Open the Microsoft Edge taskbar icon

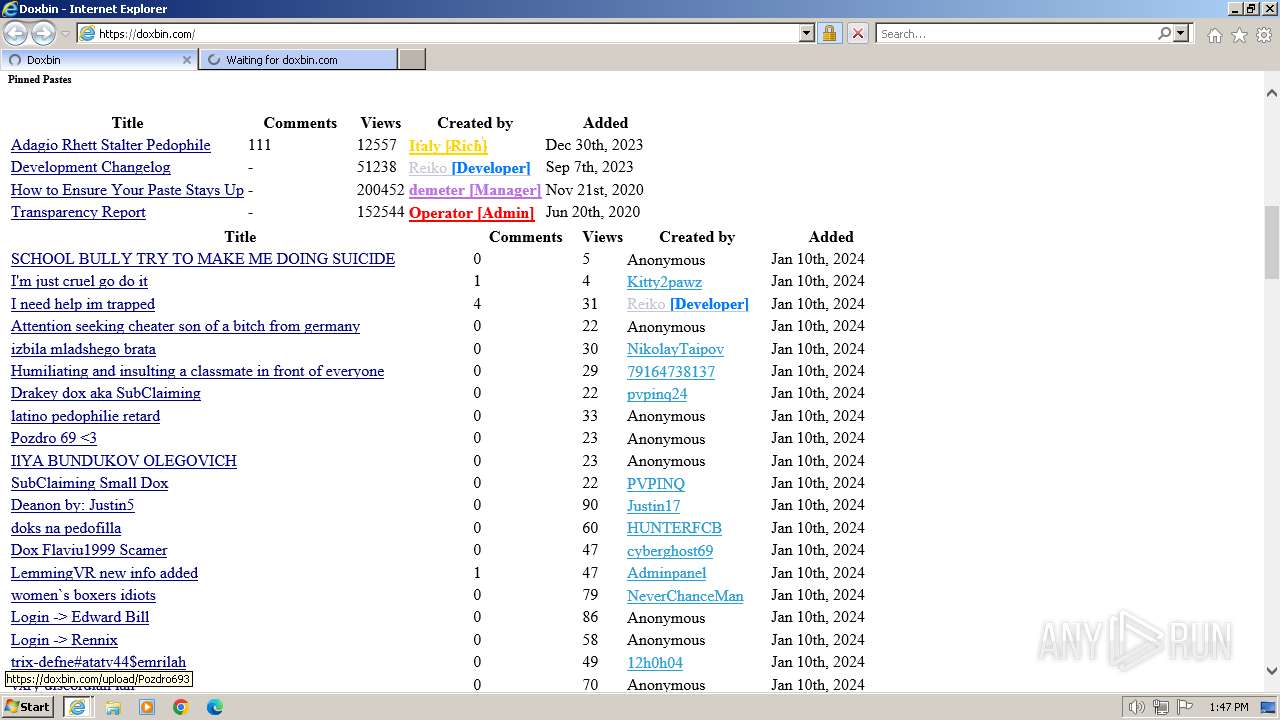[215, 707]
